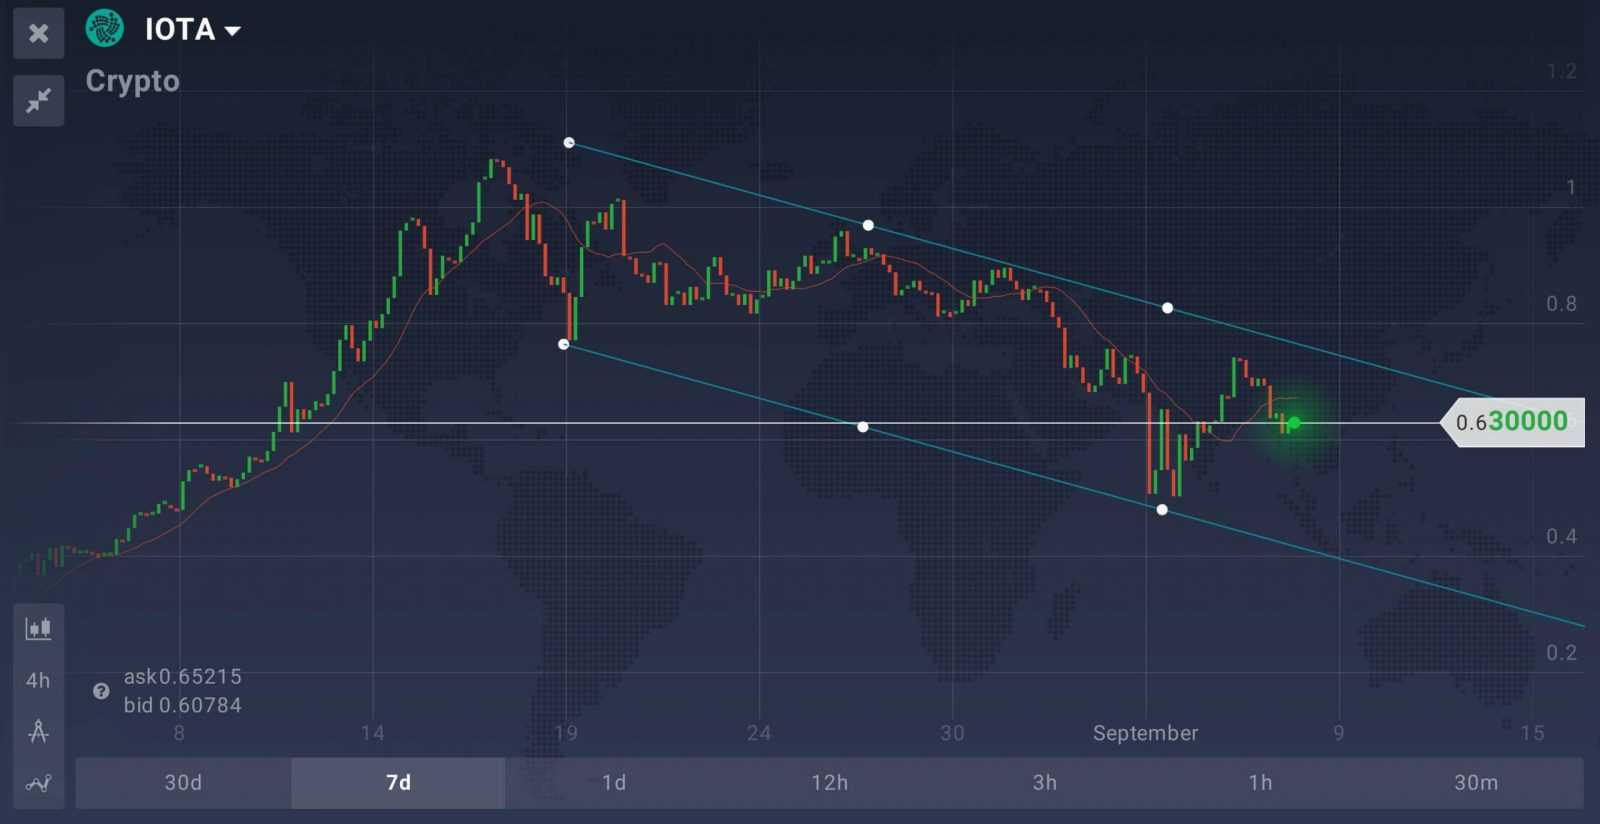Click upper channel line's leftmost anchor point
Image resolution: width=1600 pixels, height=824 pixels.
[x=569, y=143]
